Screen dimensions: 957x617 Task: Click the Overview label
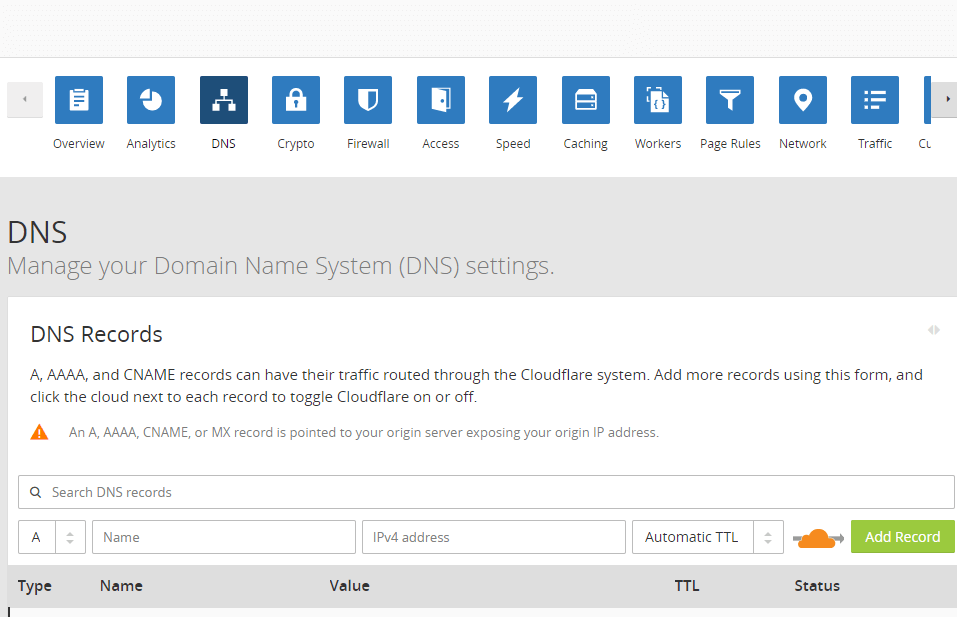[79, 143]
